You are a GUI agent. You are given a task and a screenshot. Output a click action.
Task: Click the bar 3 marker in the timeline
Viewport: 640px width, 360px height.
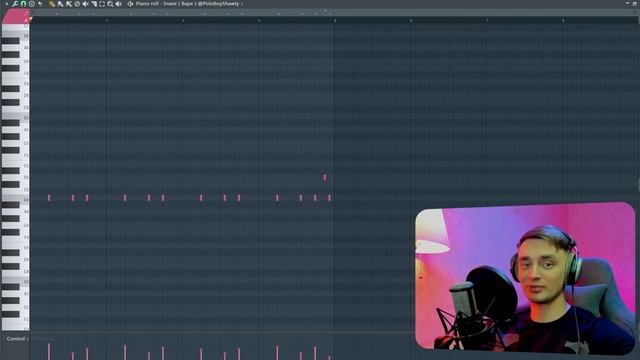click(x=183, y=20)
